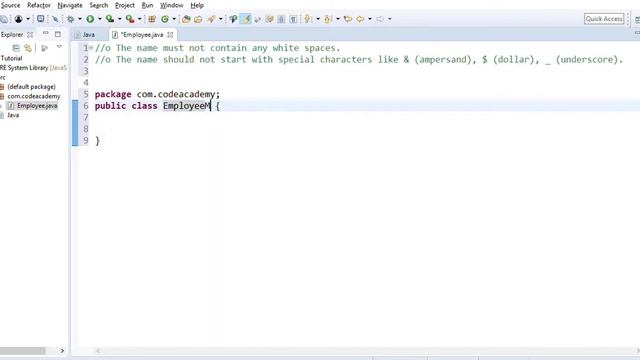Click the round black toolbar icon
The height and width of the screenshot is (360, 640).
click(18, 19)
